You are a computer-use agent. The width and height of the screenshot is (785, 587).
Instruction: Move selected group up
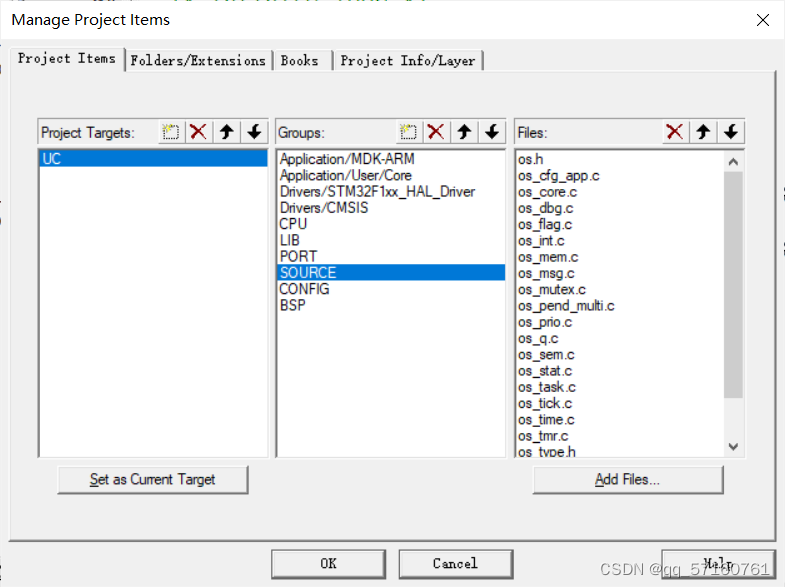(464, 132)
